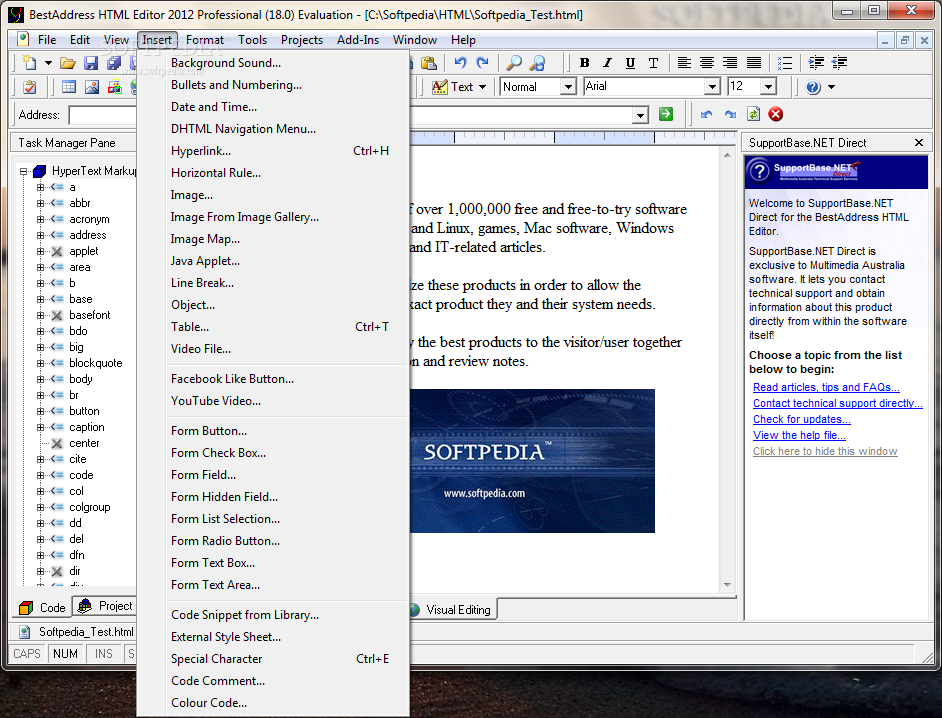
Task: Undo the last edit in the toolbar
Action: pos(460,62)
